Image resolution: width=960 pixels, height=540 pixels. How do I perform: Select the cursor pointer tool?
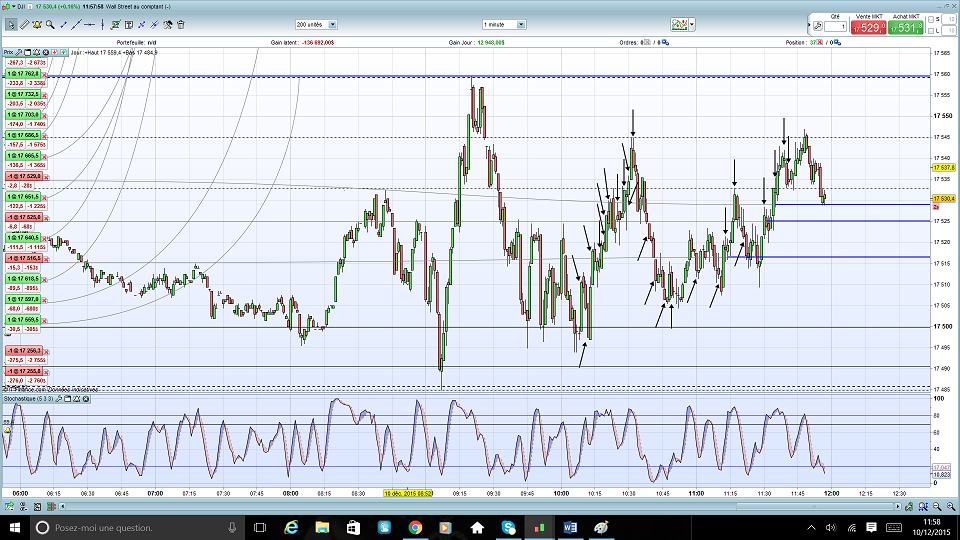pyautogui.click(x=10, y=24)
